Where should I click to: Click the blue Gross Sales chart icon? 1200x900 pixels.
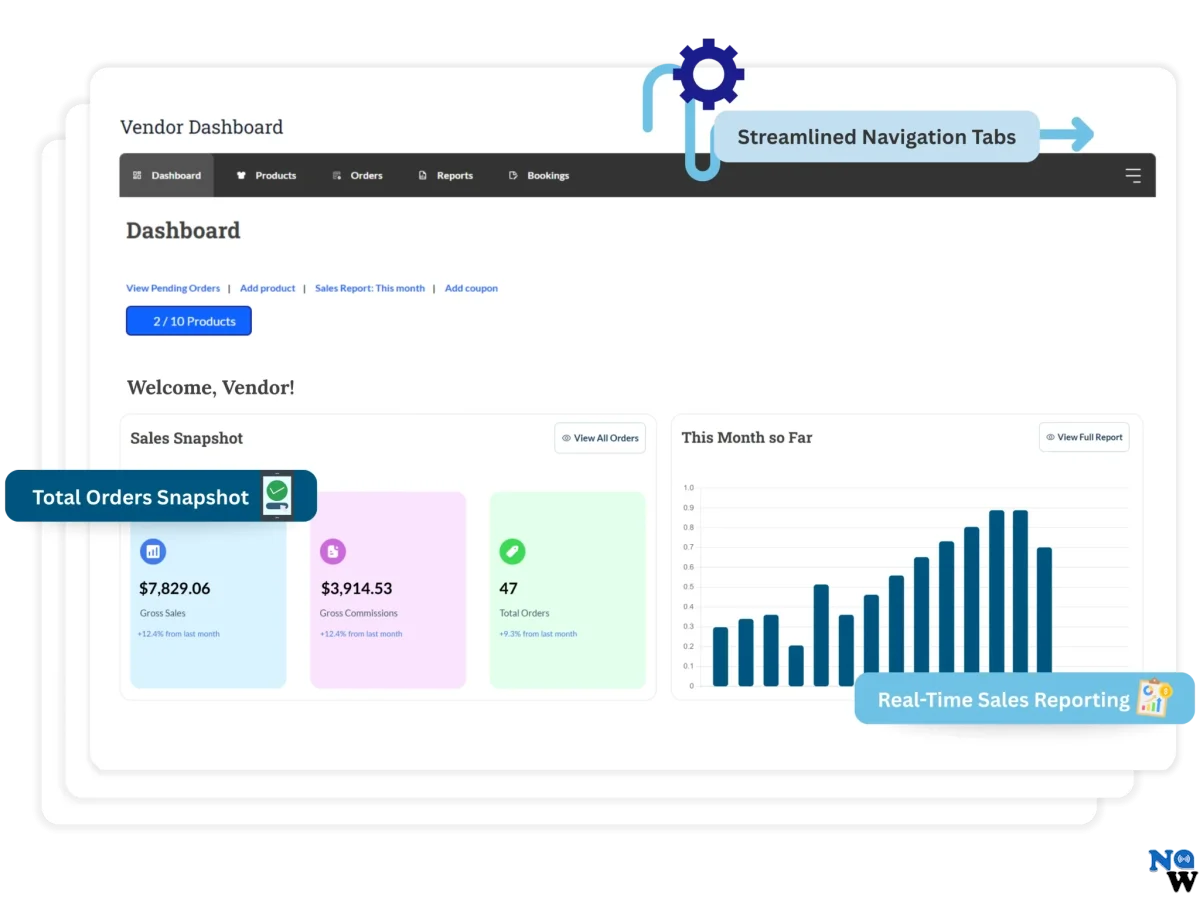153,551
